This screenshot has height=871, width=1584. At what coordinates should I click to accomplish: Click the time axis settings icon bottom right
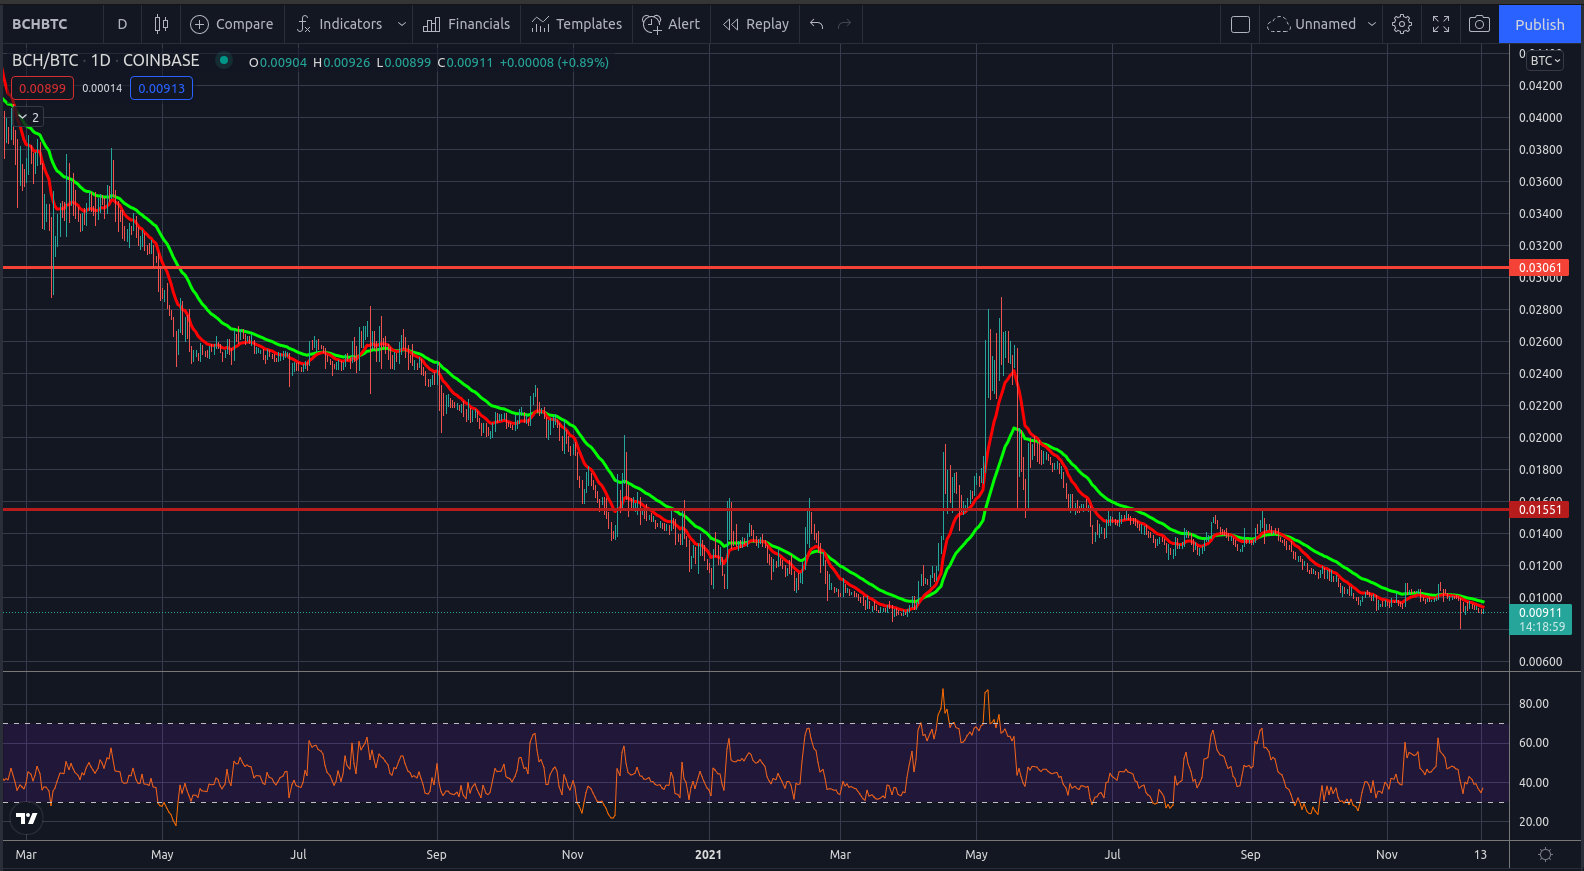tap(1545, 854)
